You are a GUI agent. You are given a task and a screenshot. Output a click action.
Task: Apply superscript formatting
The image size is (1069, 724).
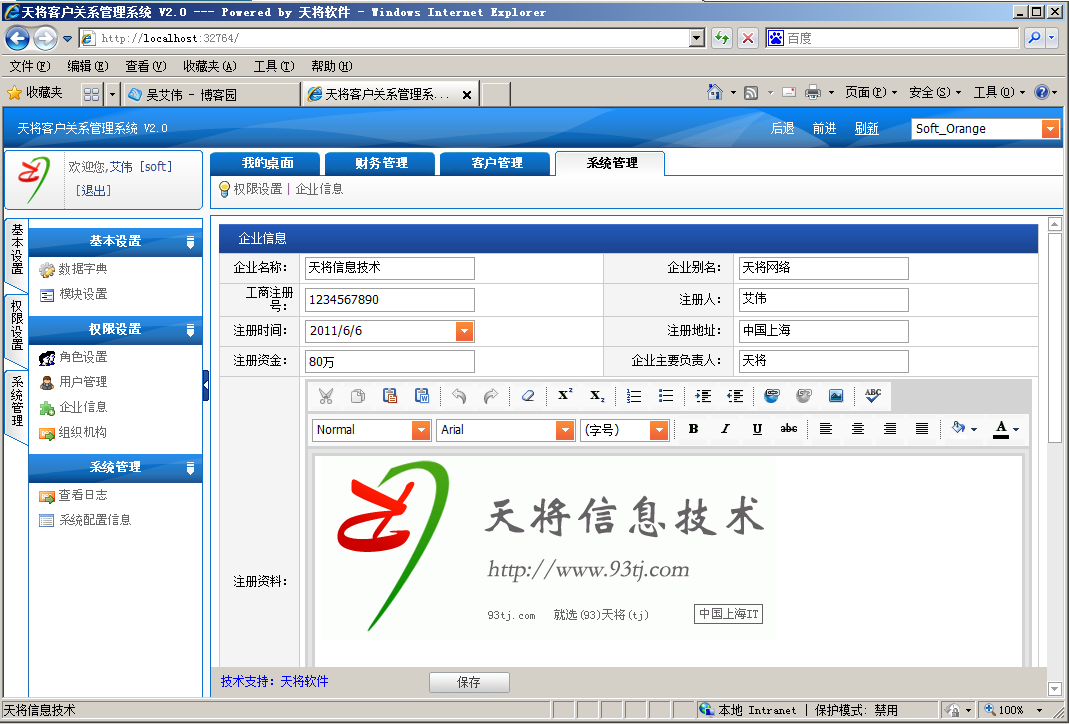[x=565, y=396]
